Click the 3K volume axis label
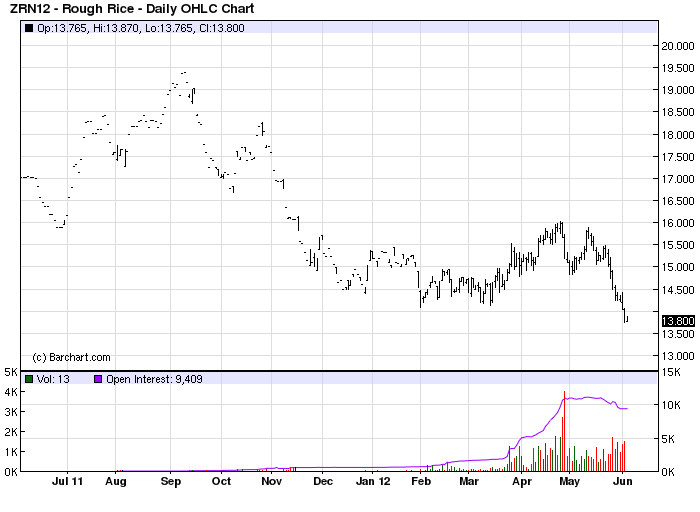The image size is (700, 512). (x=11, y=412)
